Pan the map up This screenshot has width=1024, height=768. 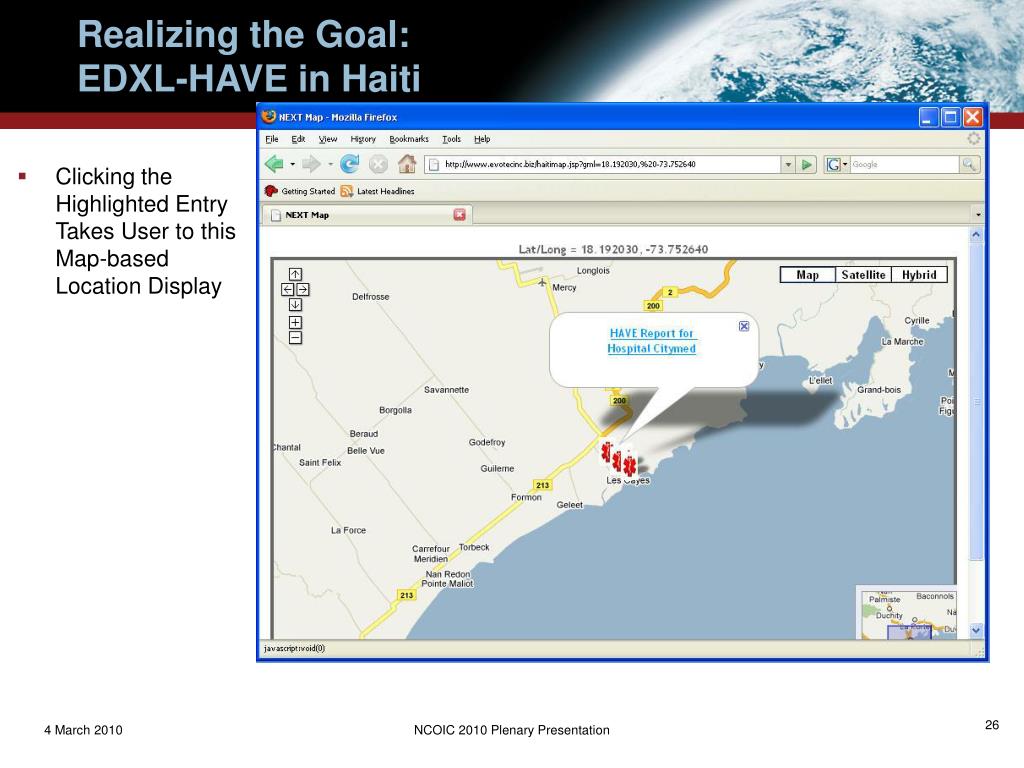tap(295, 274)
